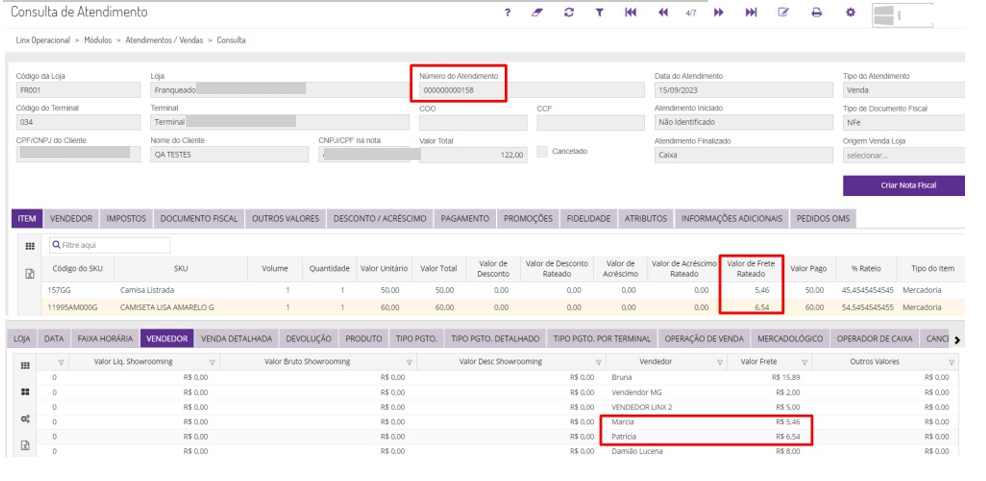
Task: Open the Vendedor column filter dropdown
Action: tap(721, 362)
